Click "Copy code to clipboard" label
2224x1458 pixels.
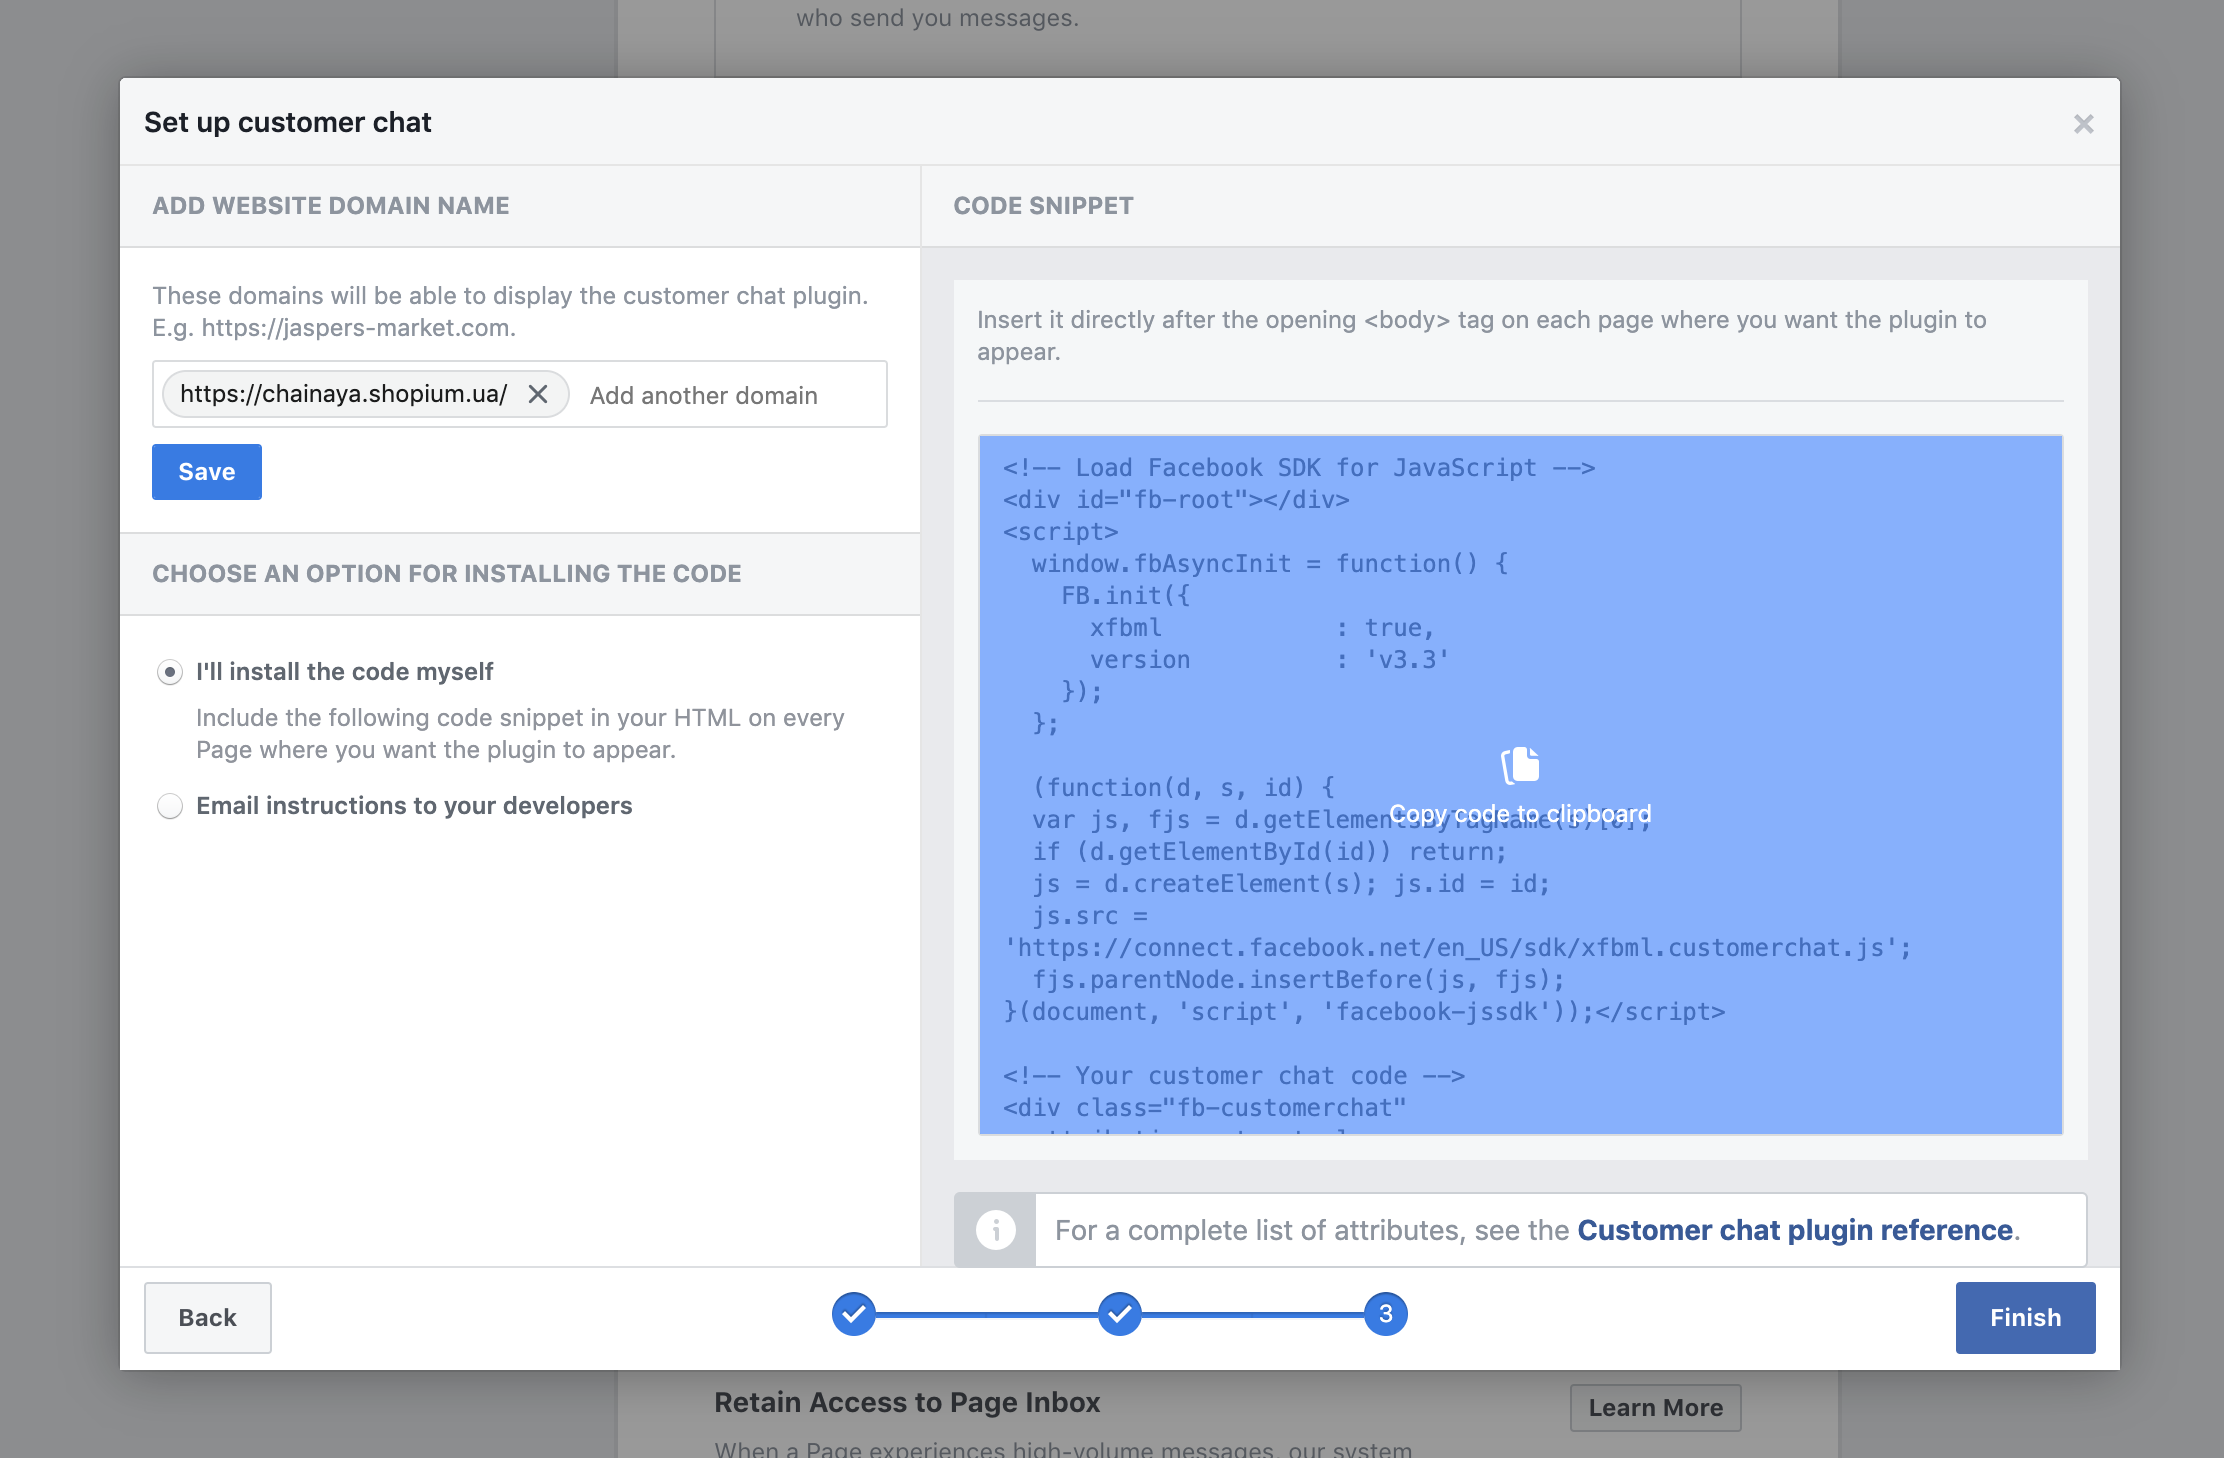tap(1520, 814)
